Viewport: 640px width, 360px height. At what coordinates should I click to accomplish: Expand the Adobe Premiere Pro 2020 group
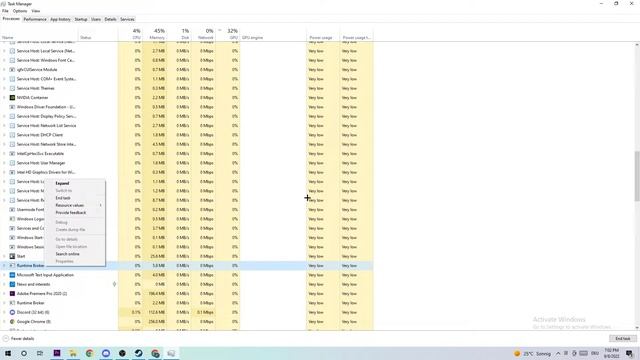pos(4,293)
